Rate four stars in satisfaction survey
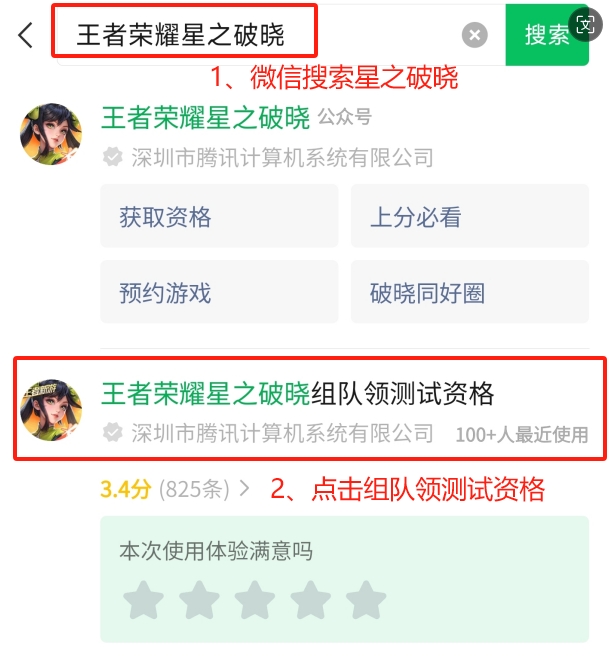This screenshot has height=665, width=612. 310,600
